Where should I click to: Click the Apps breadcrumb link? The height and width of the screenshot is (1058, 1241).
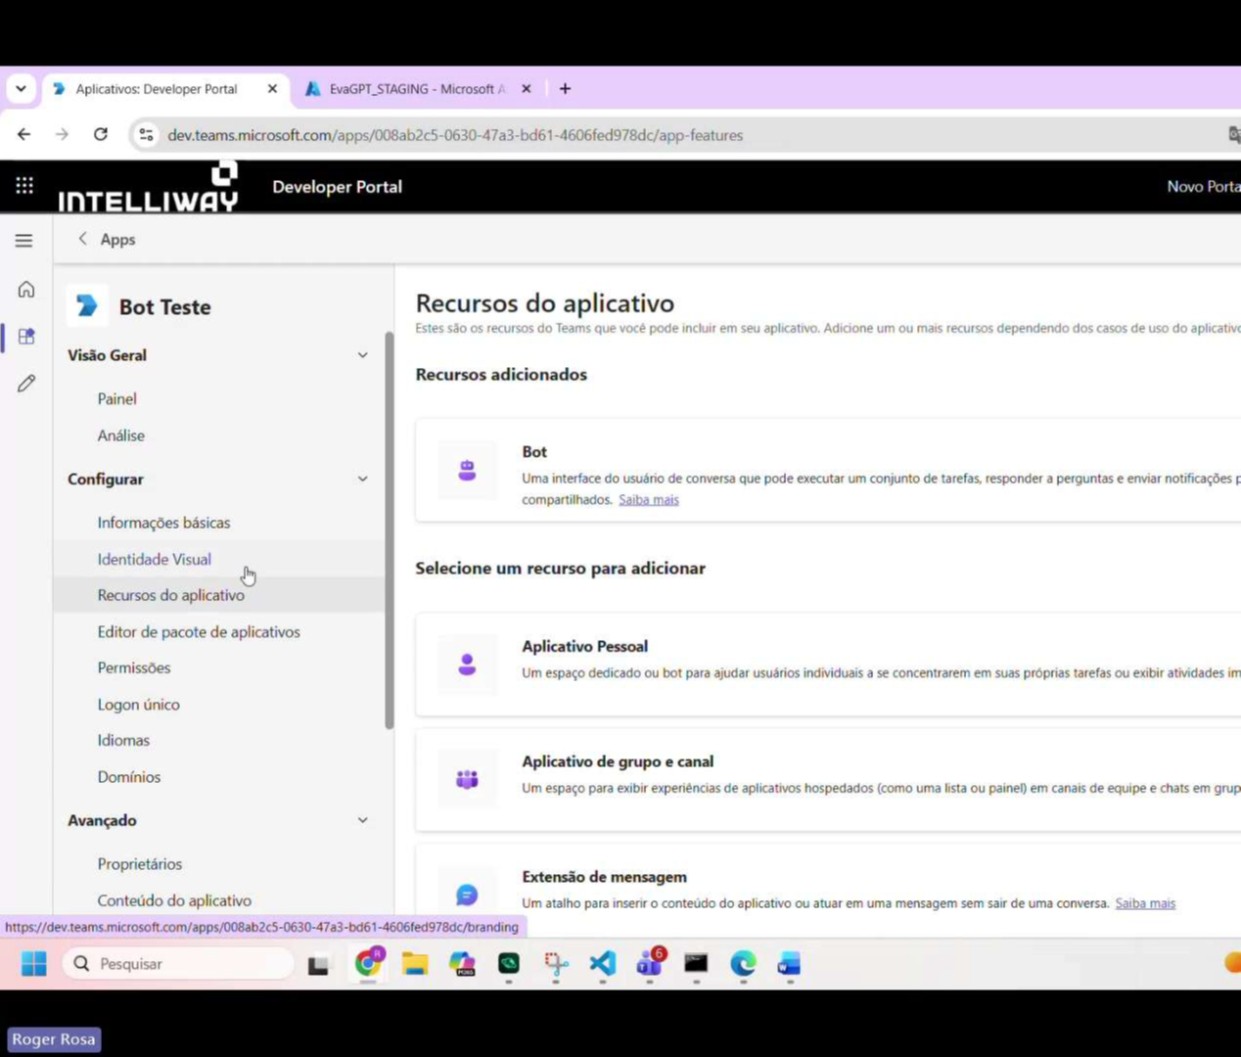[118, 239]
